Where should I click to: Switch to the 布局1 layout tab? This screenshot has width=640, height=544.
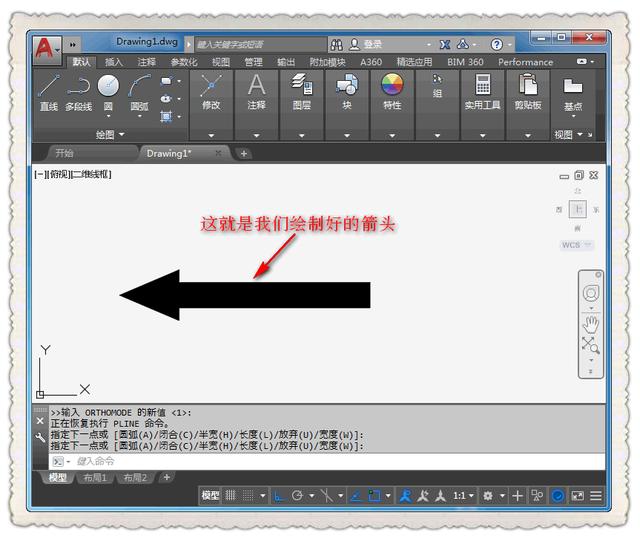[95, 477]
